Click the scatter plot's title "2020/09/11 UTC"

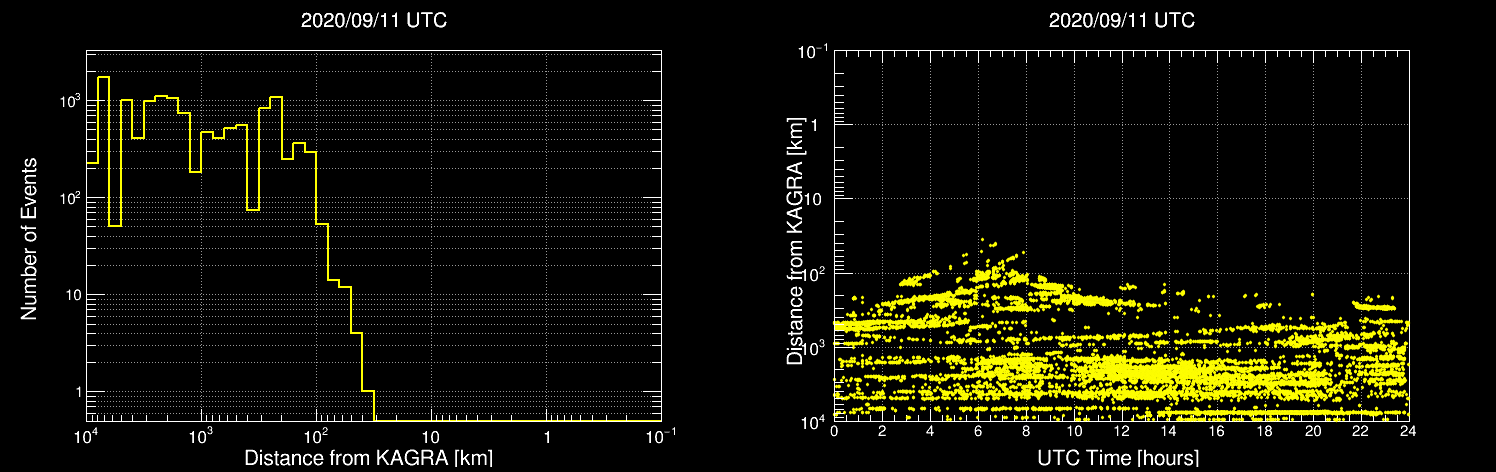[1122, 21]
